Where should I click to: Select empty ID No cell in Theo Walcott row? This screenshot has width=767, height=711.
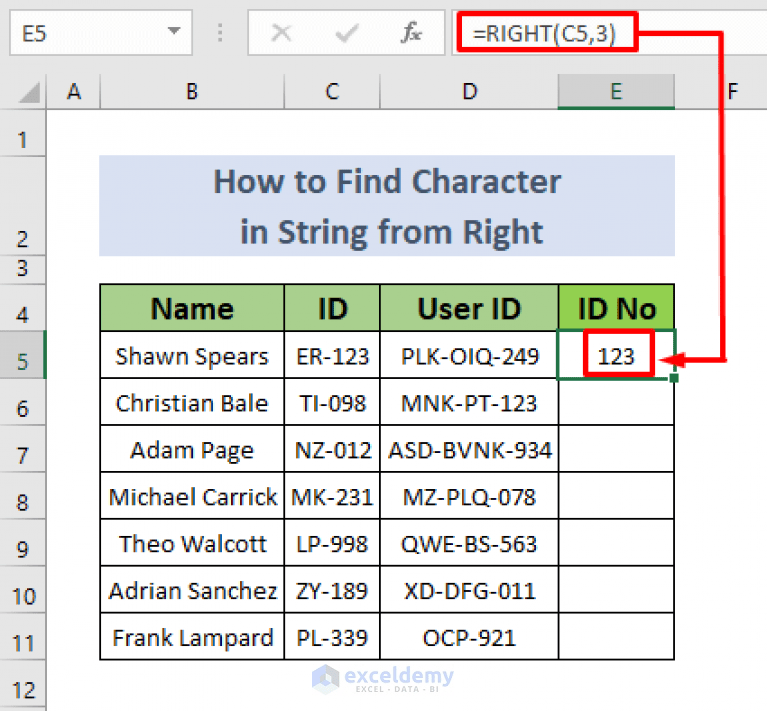(616, 543)
